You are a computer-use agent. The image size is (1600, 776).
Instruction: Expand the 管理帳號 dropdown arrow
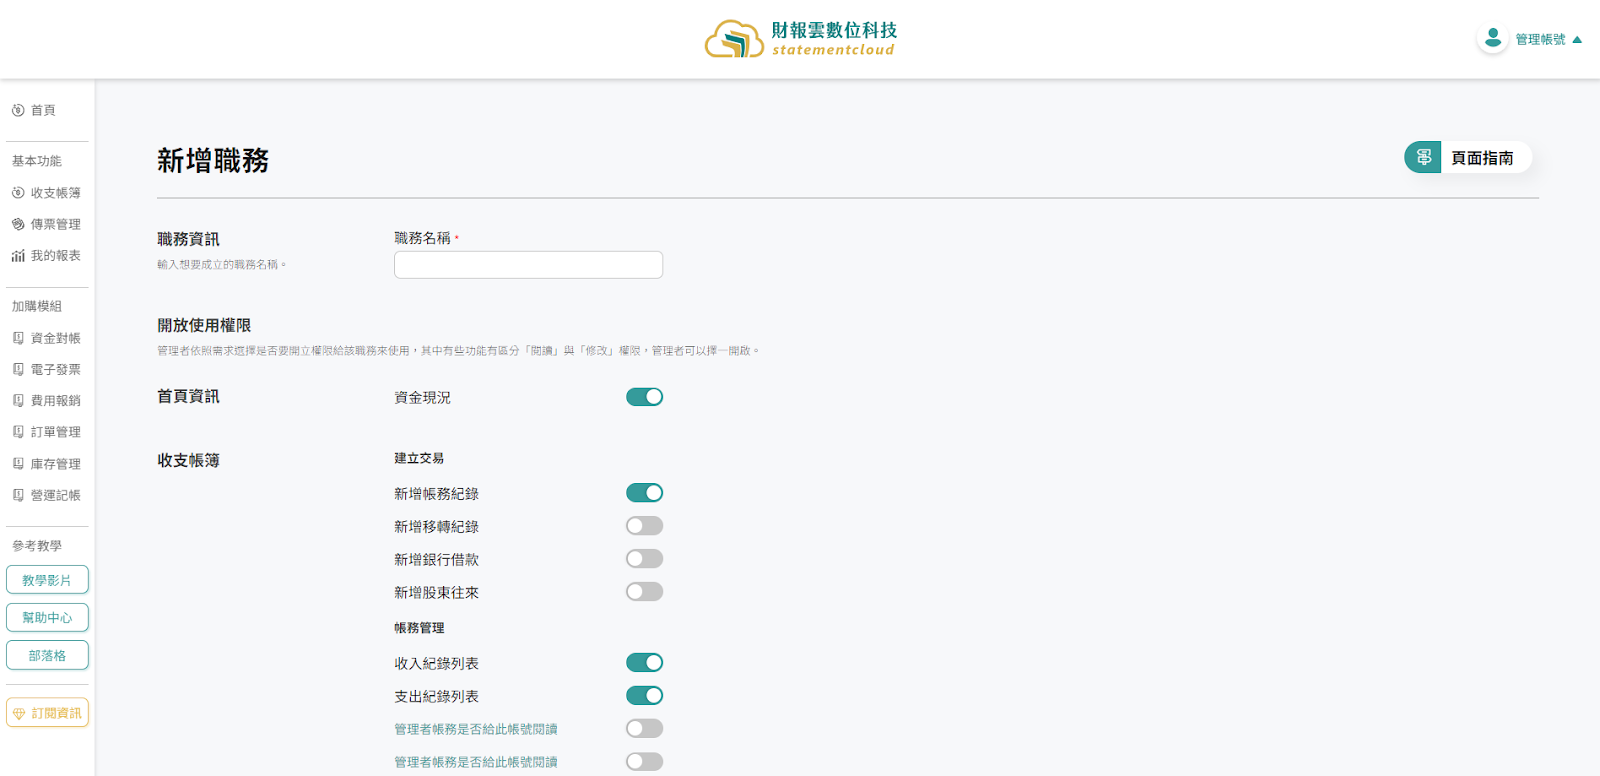click(x=1577, y=40)
